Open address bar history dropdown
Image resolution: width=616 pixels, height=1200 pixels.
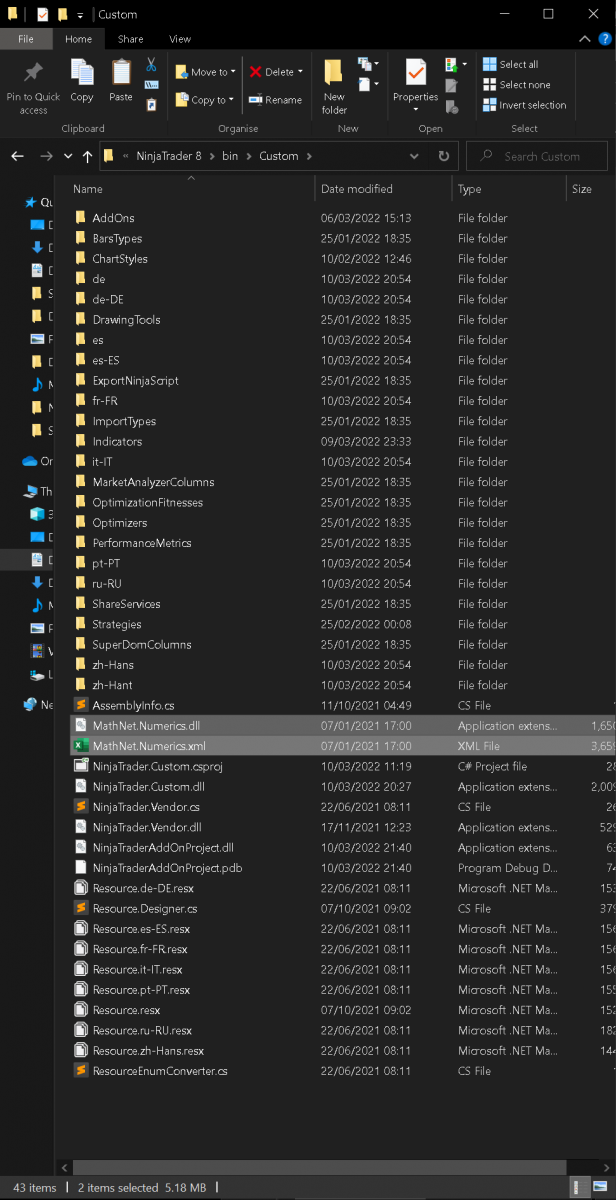pos(415,156)
